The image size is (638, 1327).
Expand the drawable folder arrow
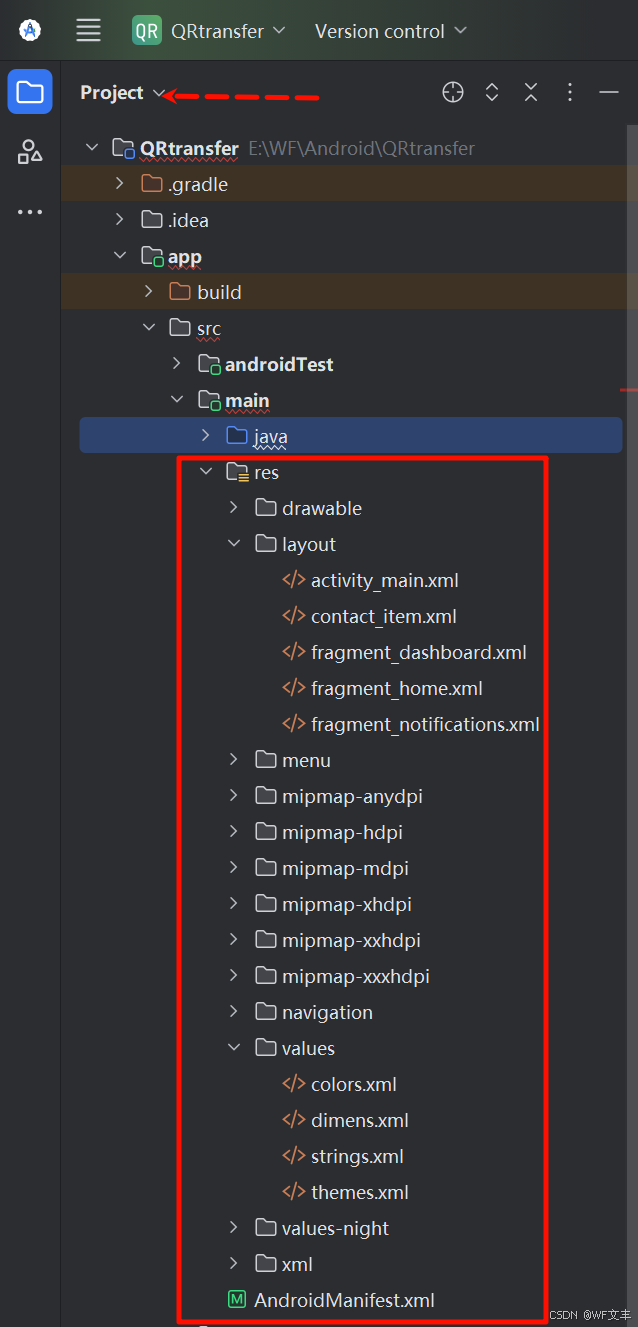pos(234,508)
